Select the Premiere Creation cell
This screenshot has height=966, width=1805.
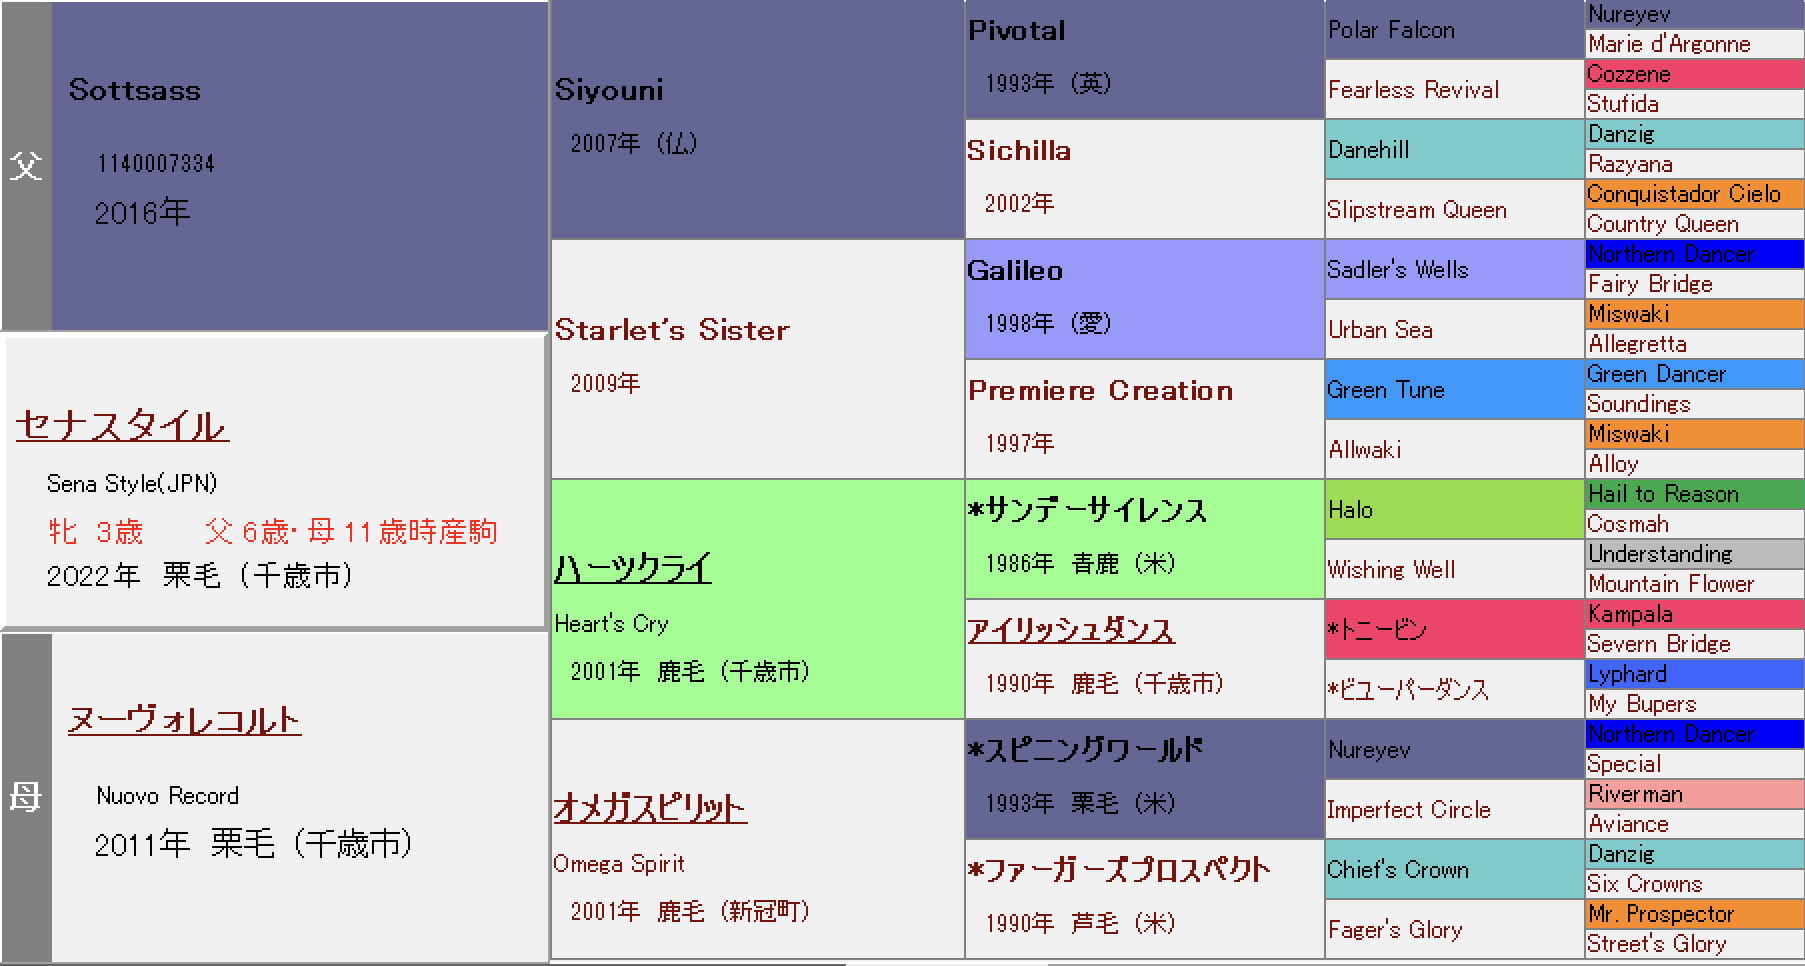coord(1144,418)
